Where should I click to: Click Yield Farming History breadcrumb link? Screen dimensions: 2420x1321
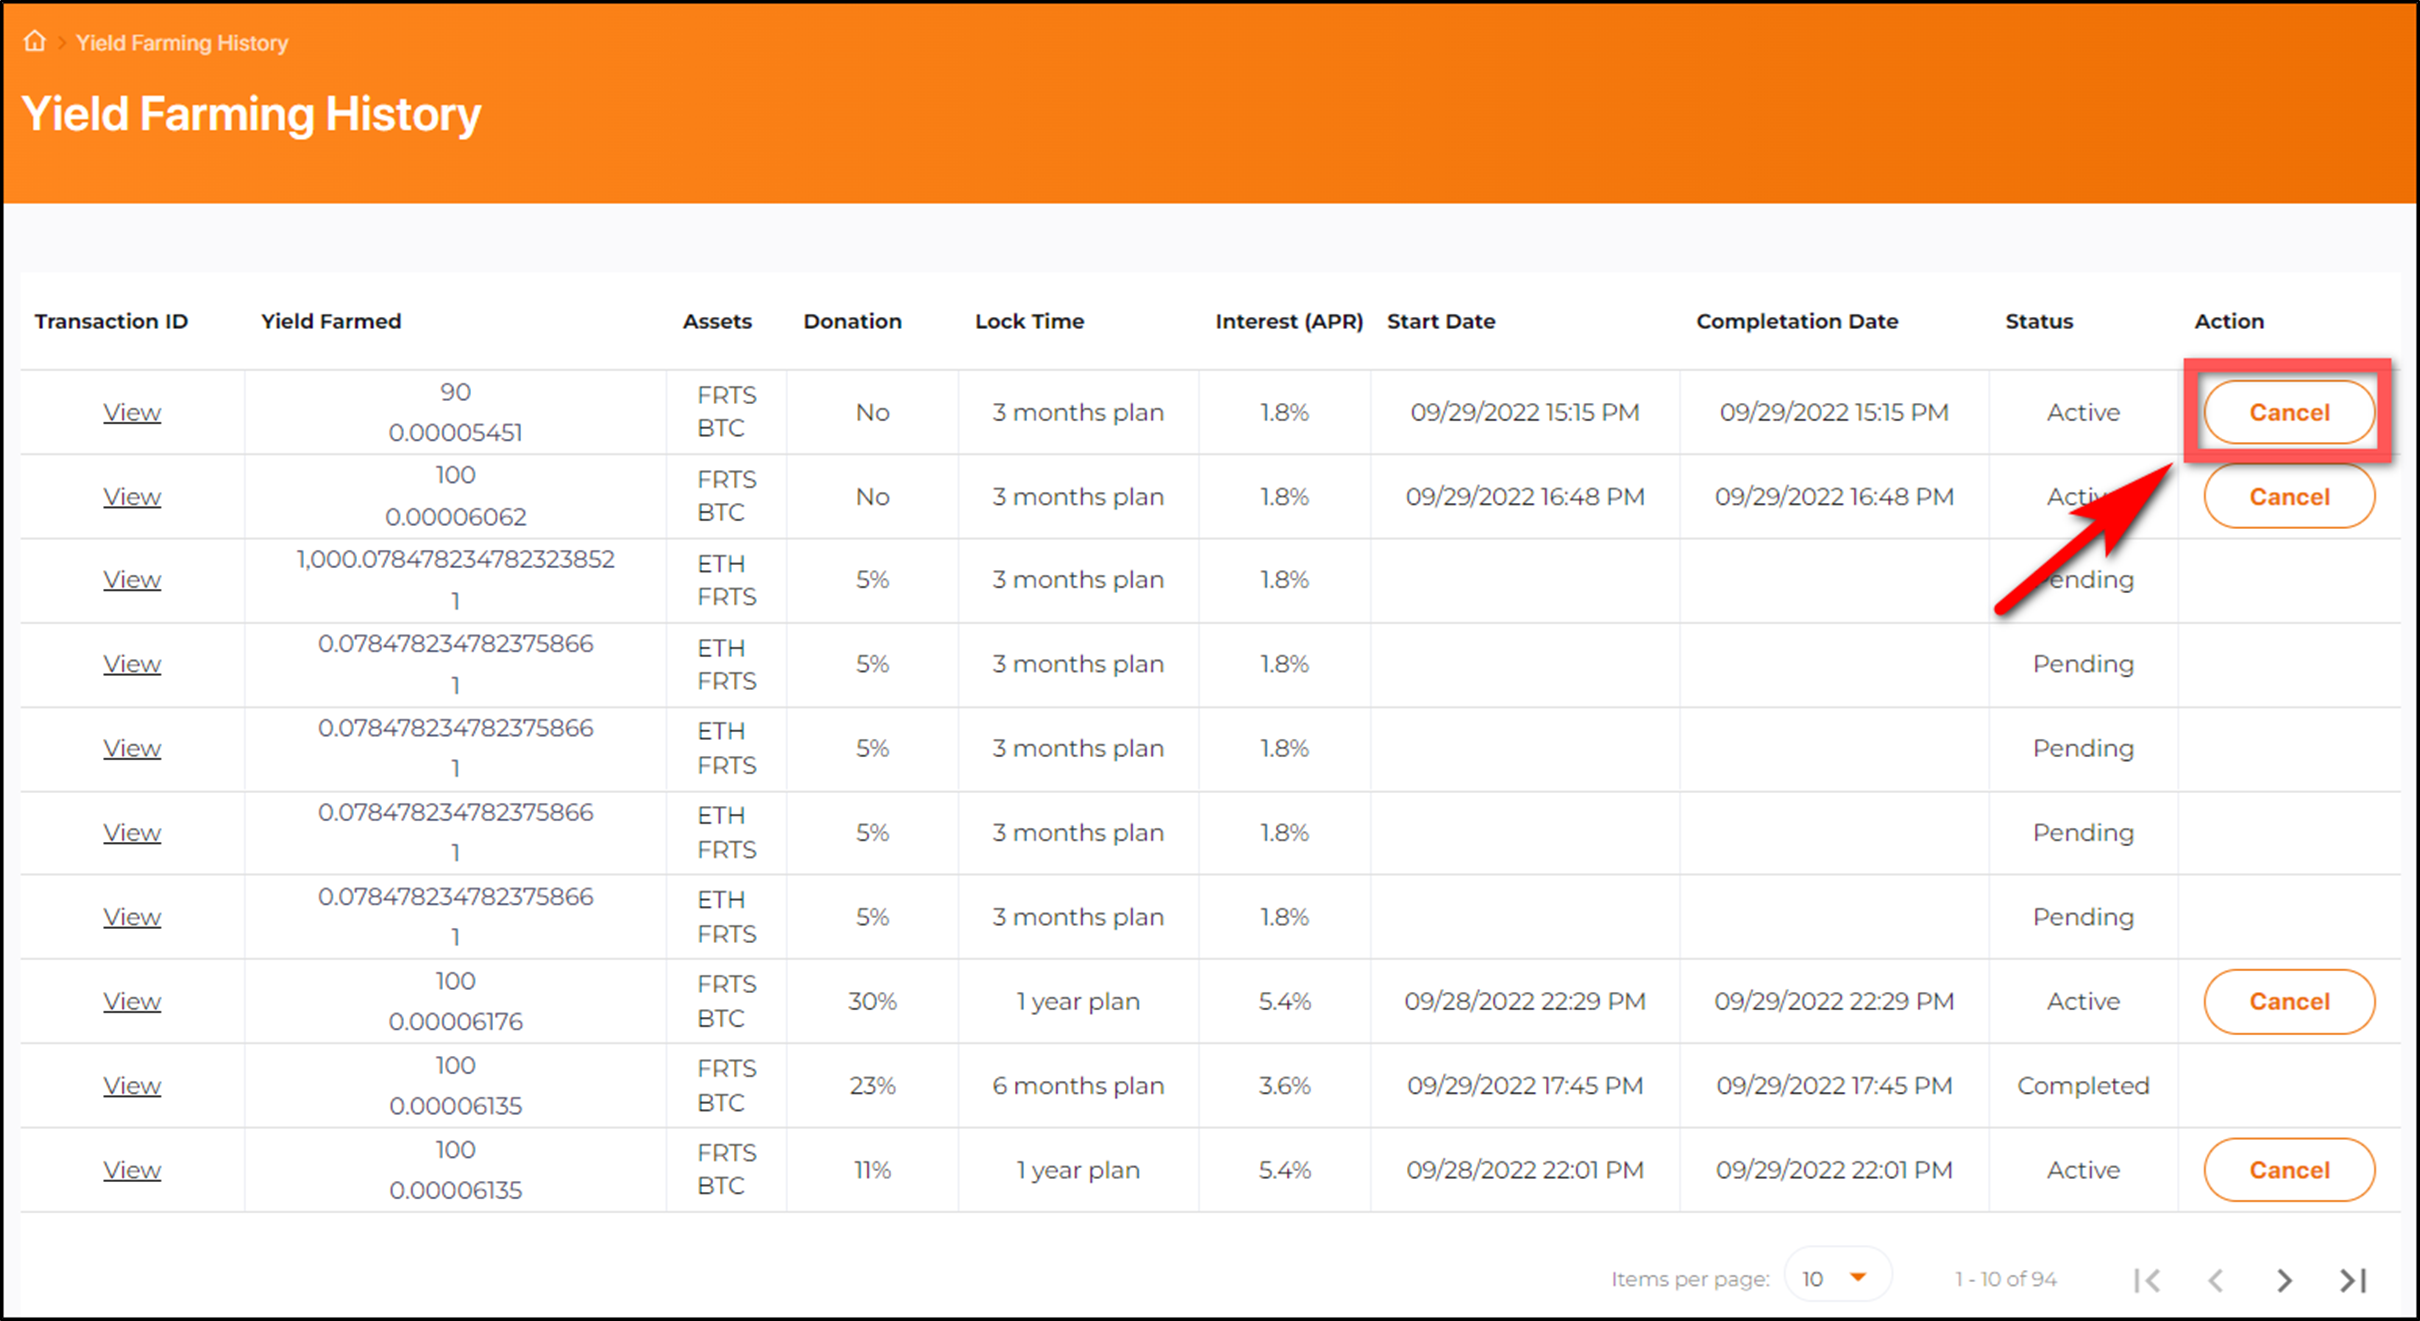[182, 43]
